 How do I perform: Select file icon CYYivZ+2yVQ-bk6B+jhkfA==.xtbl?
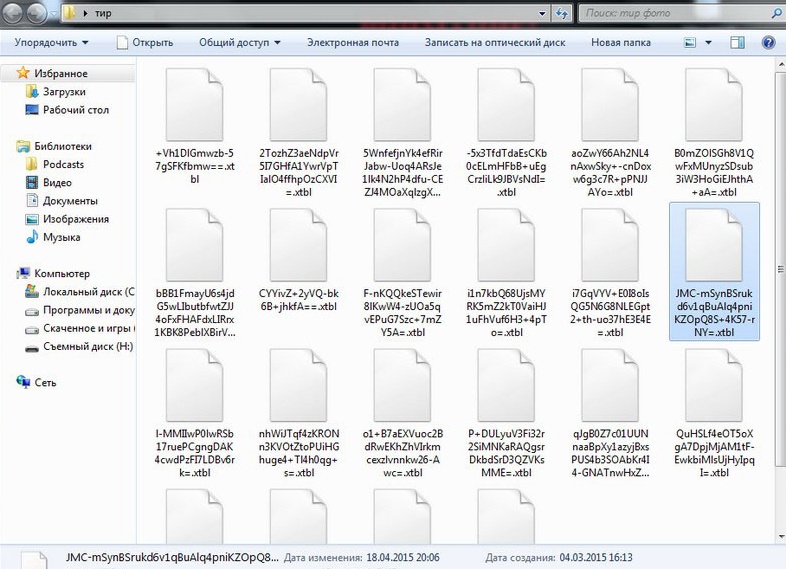[298, 245]
